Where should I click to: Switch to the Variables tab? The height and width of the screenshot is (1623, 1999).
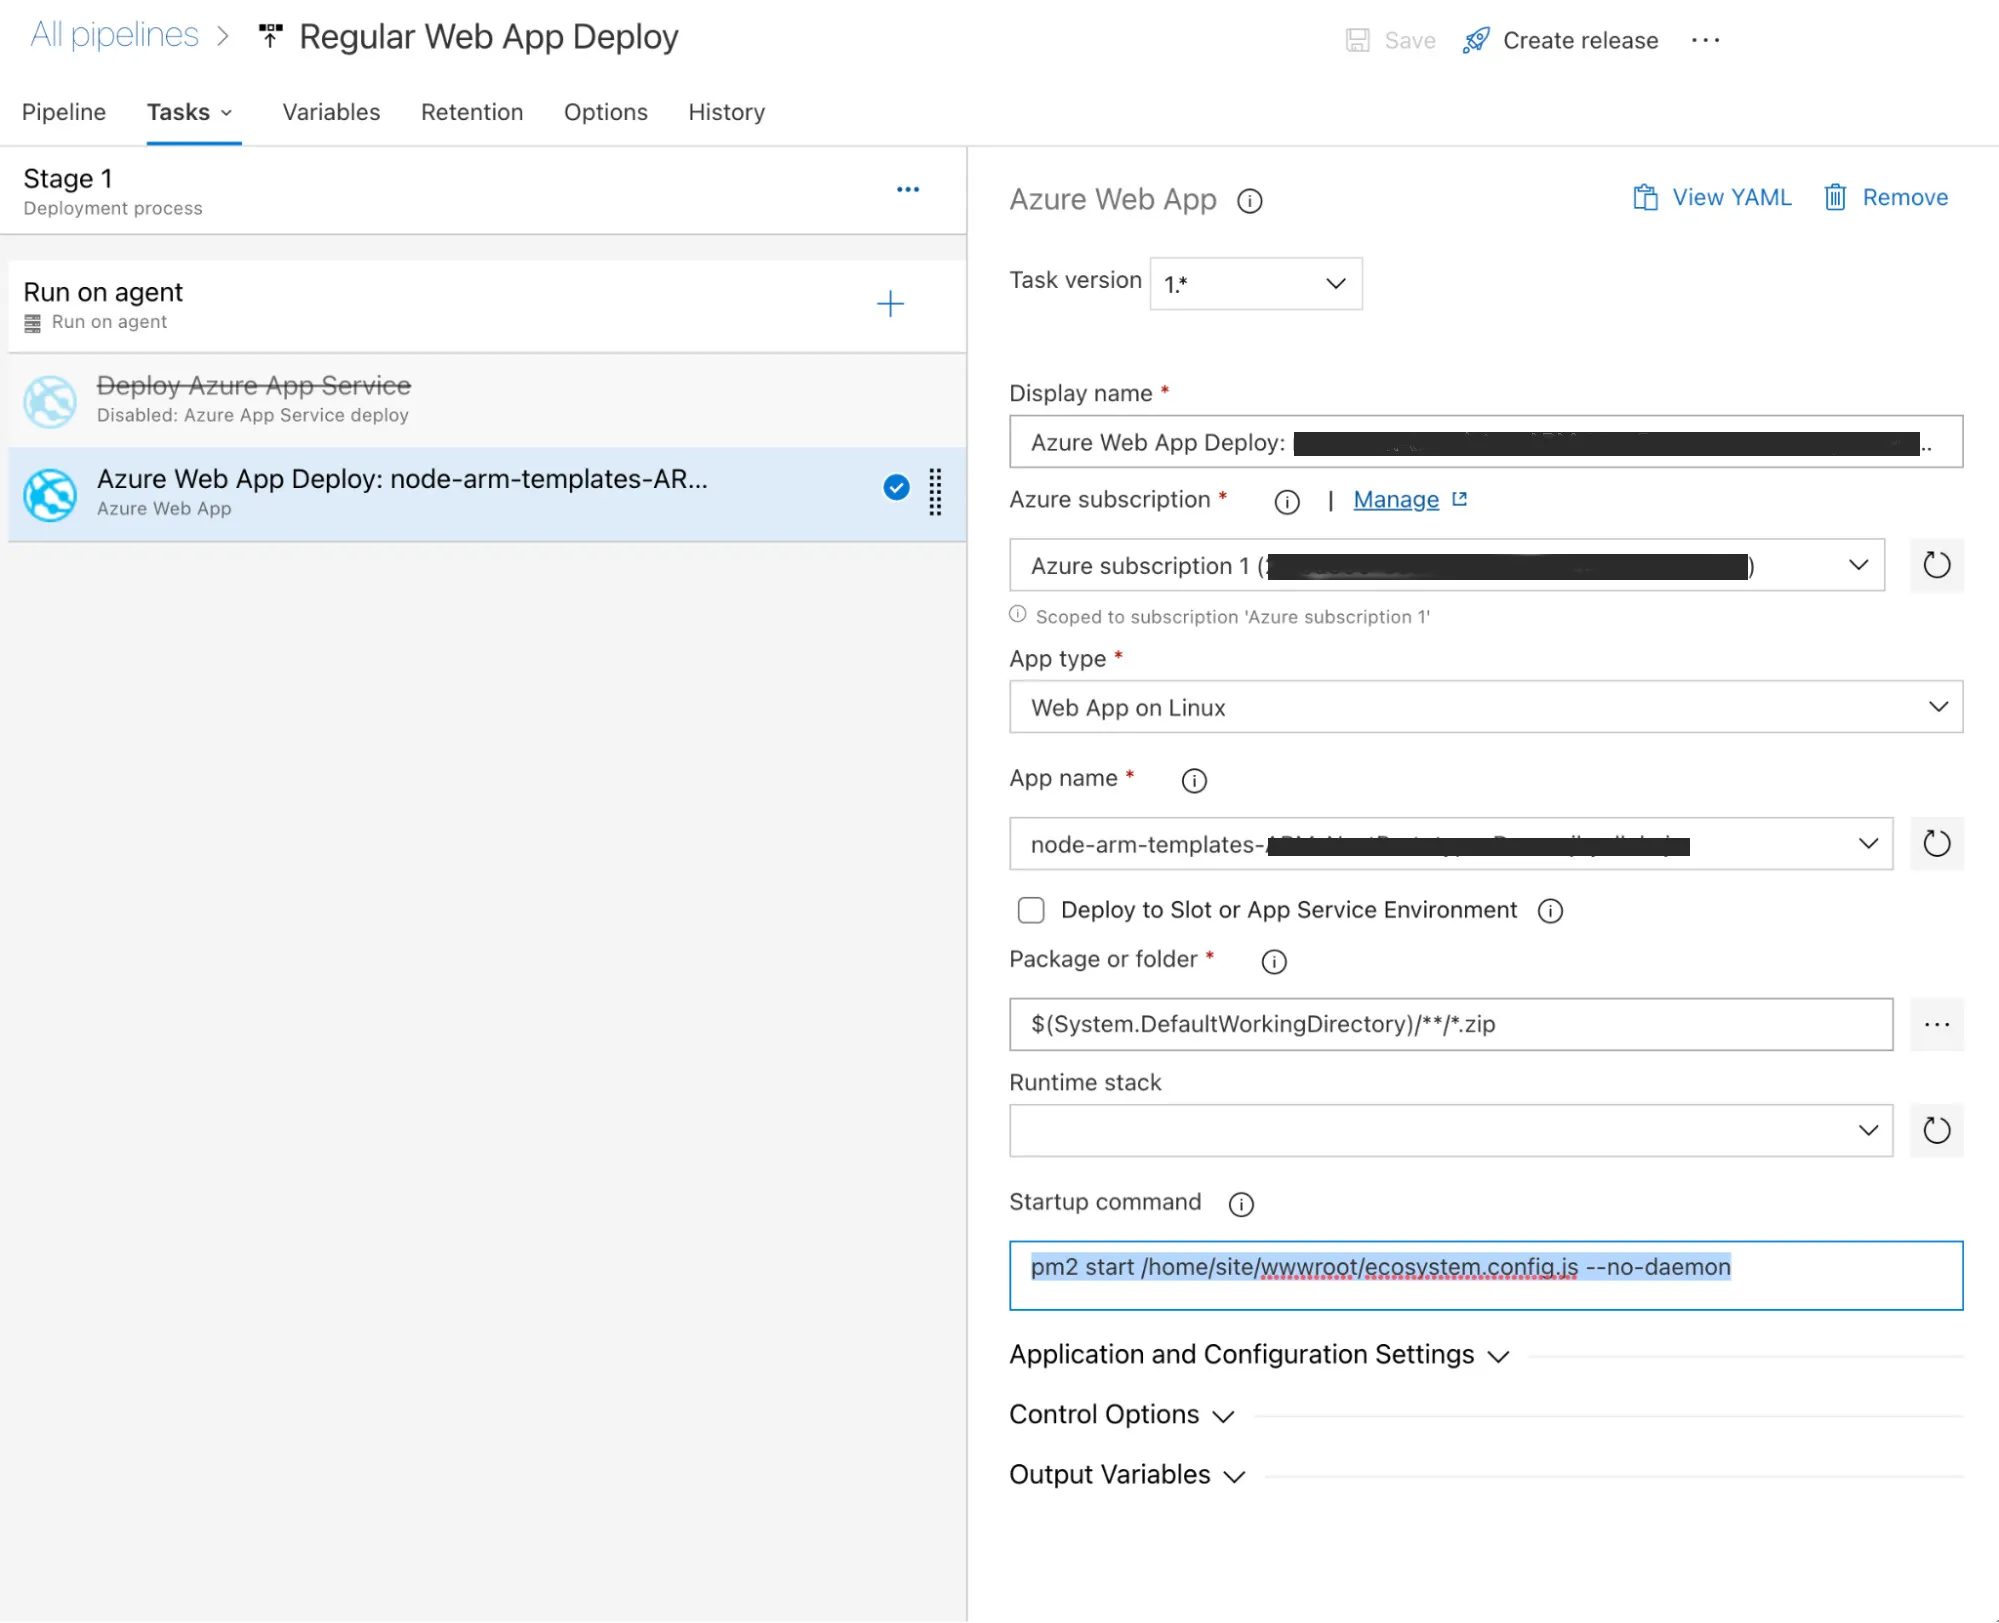(330, 112)
